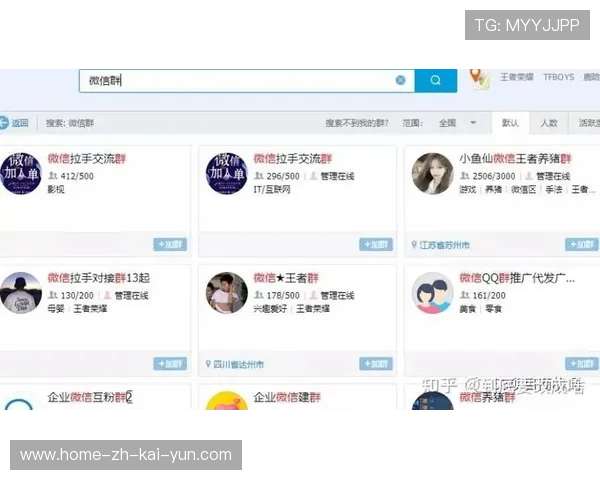Click the IT/互联网 tag
600x480 pixels.
pos(272,189)
